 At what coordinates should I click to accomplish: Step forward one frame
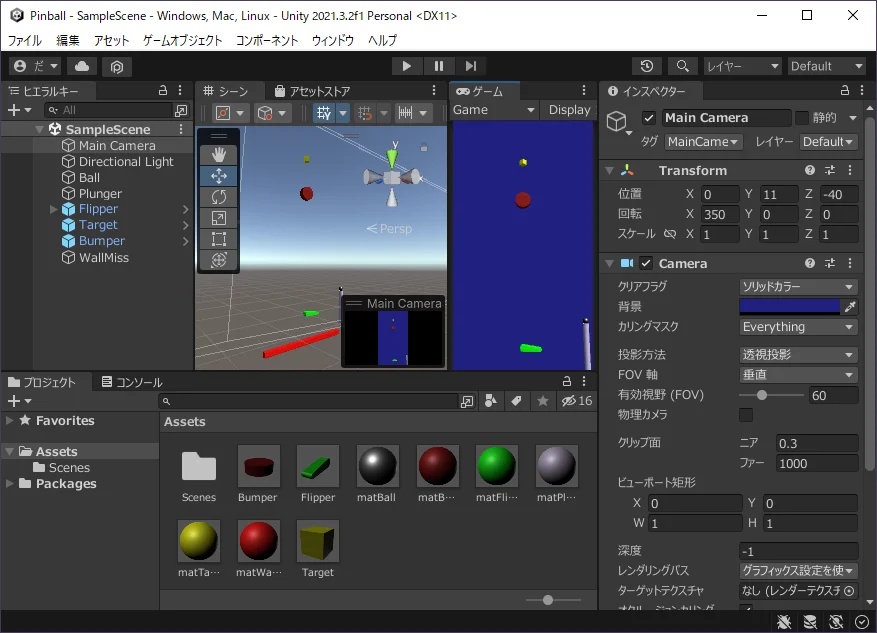(471, 67)
